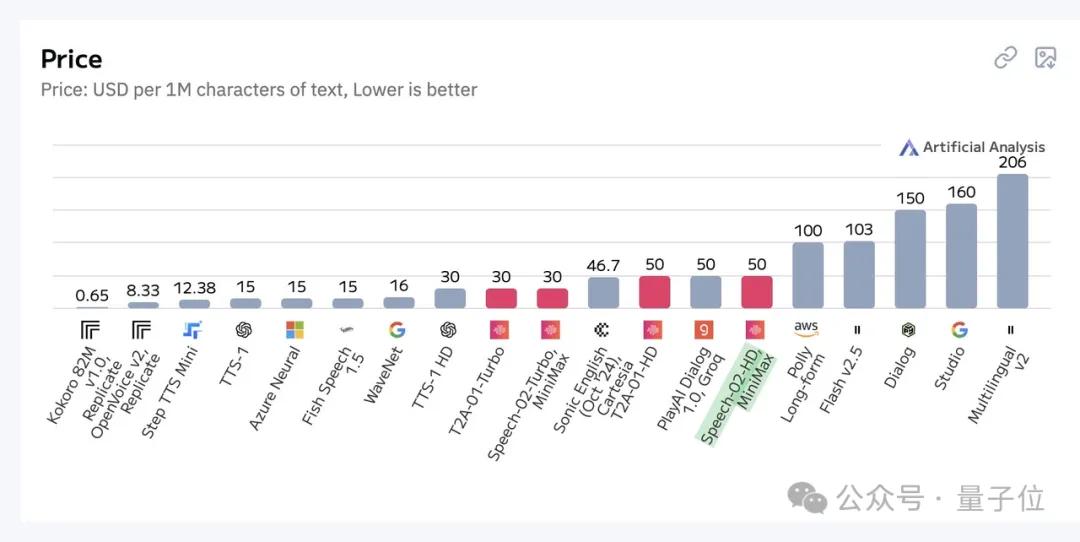The height and width of the screenshot is (542, 1080).
Task: Click the Price chart title
Action: point(71,59)
